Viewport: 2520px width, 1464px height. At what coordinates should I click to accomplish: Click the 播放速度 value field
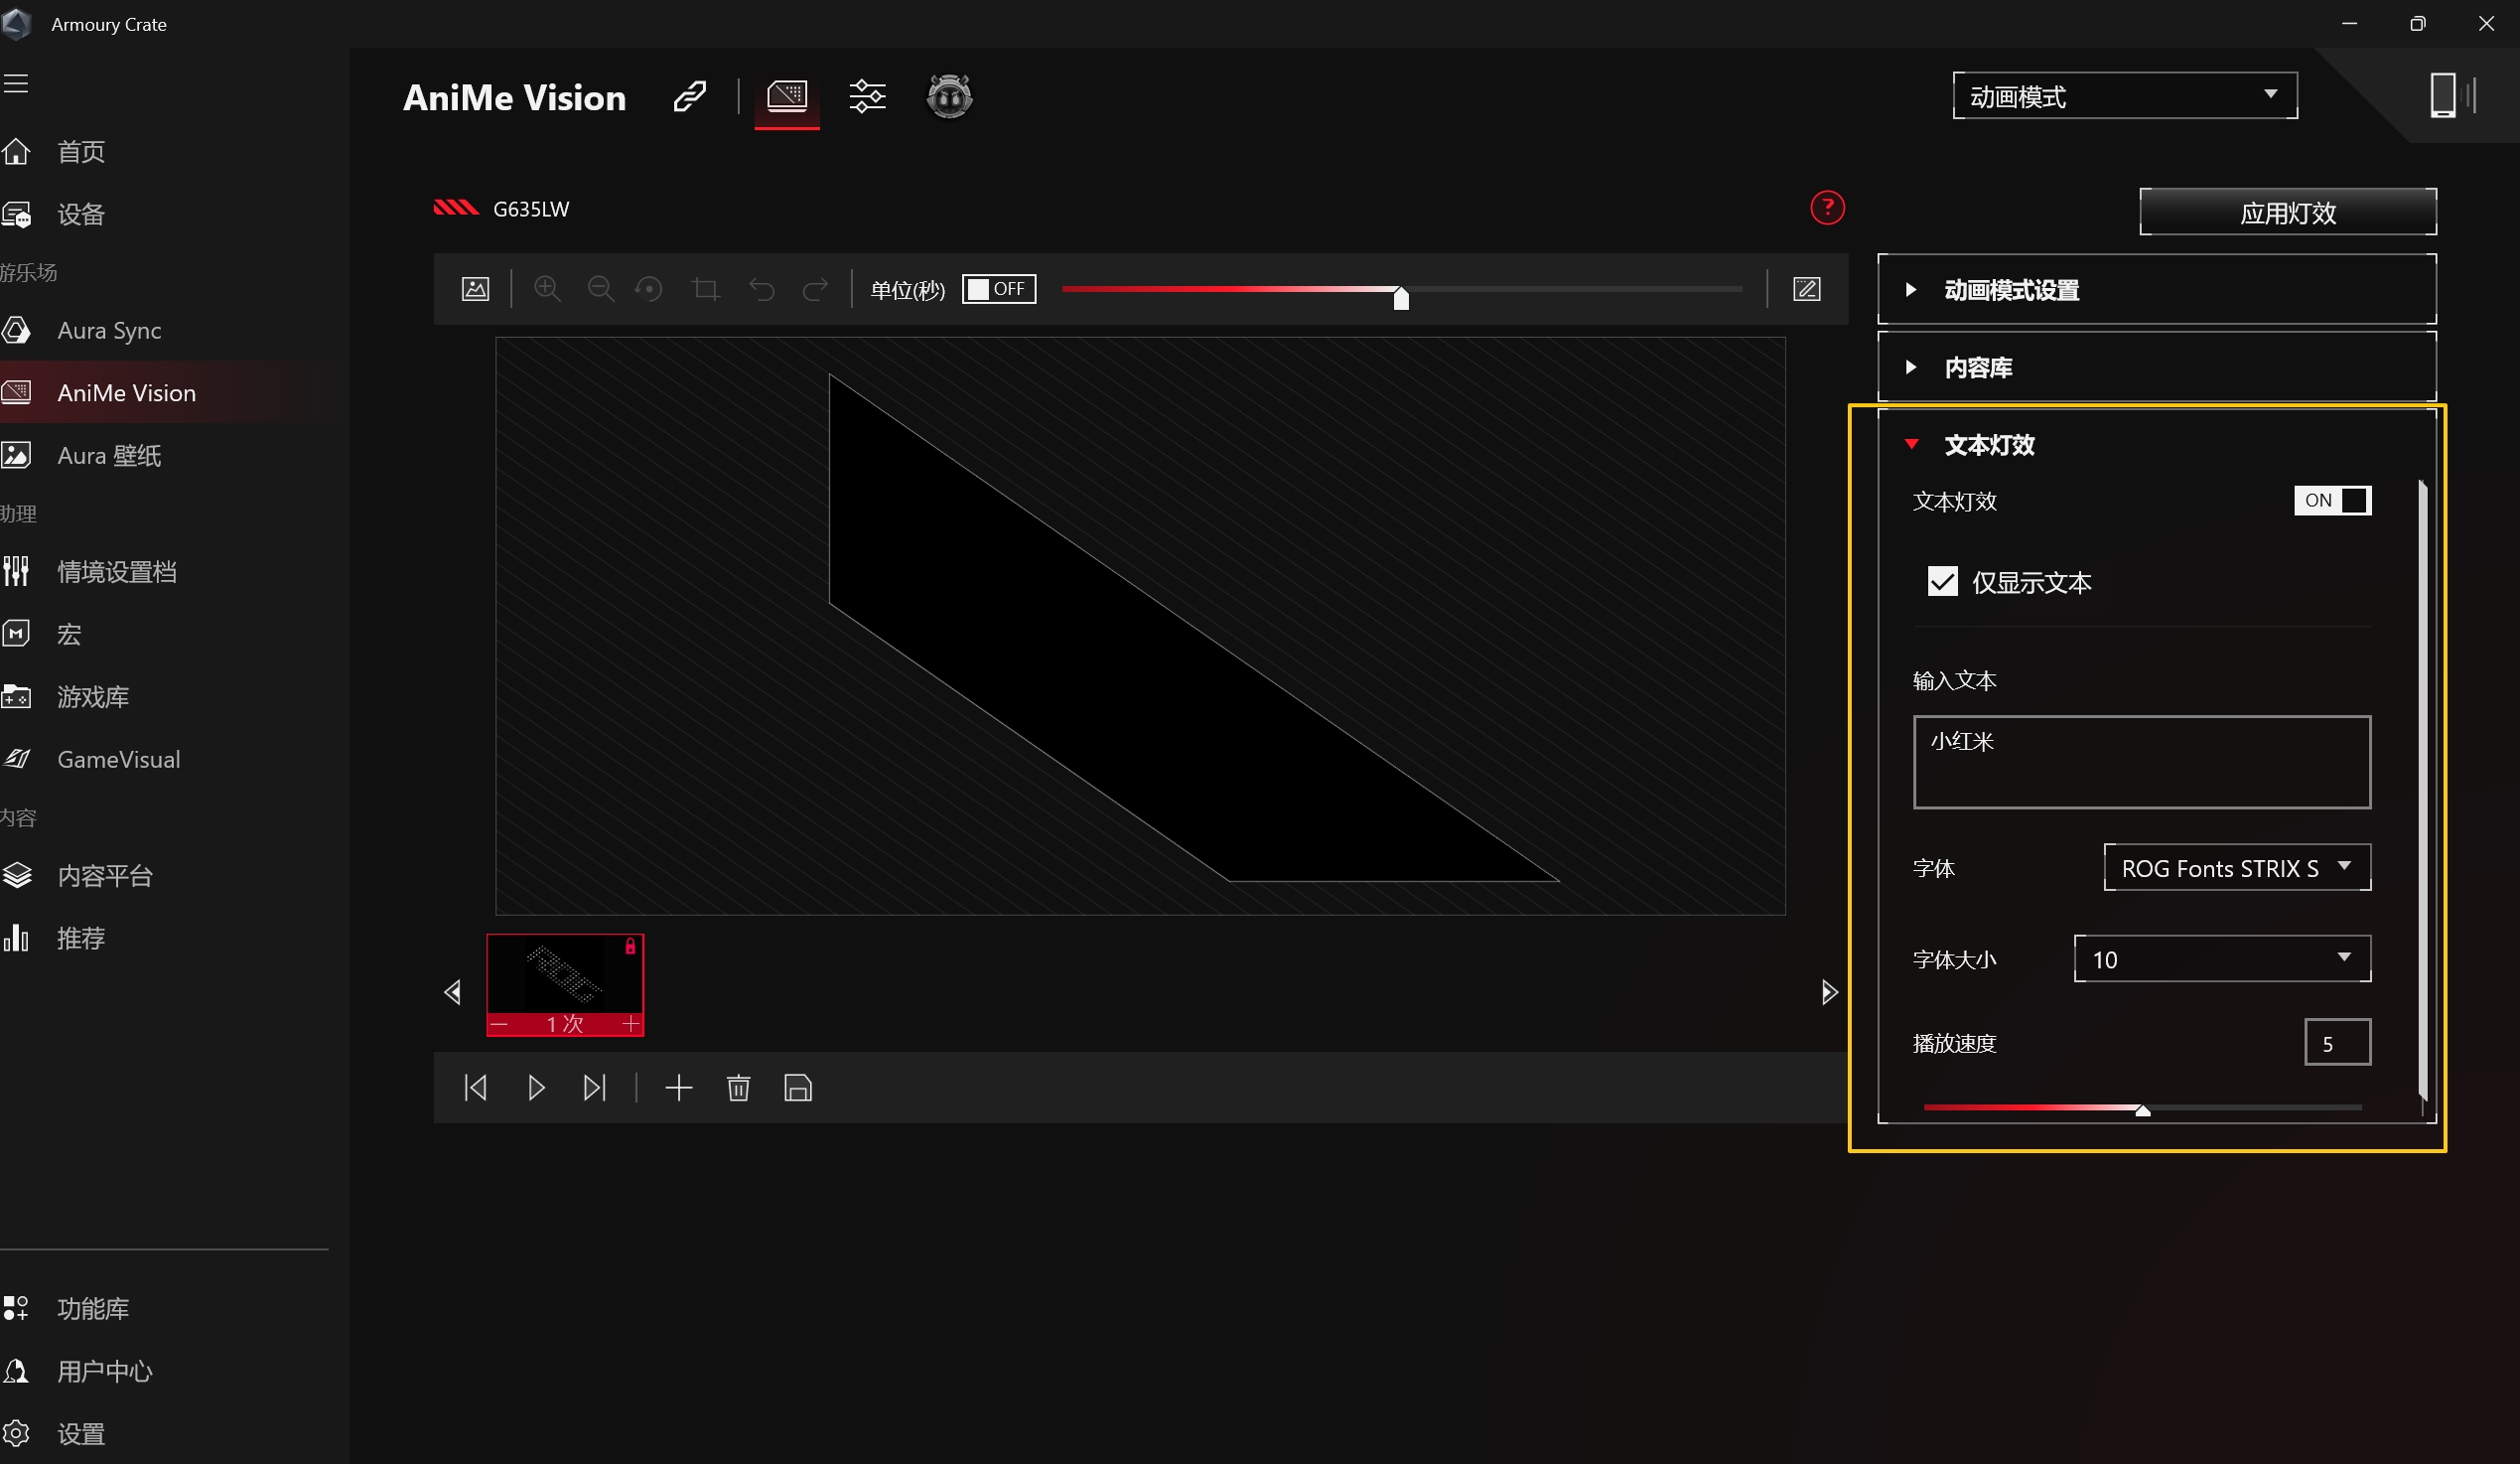coord(2337,1043)
